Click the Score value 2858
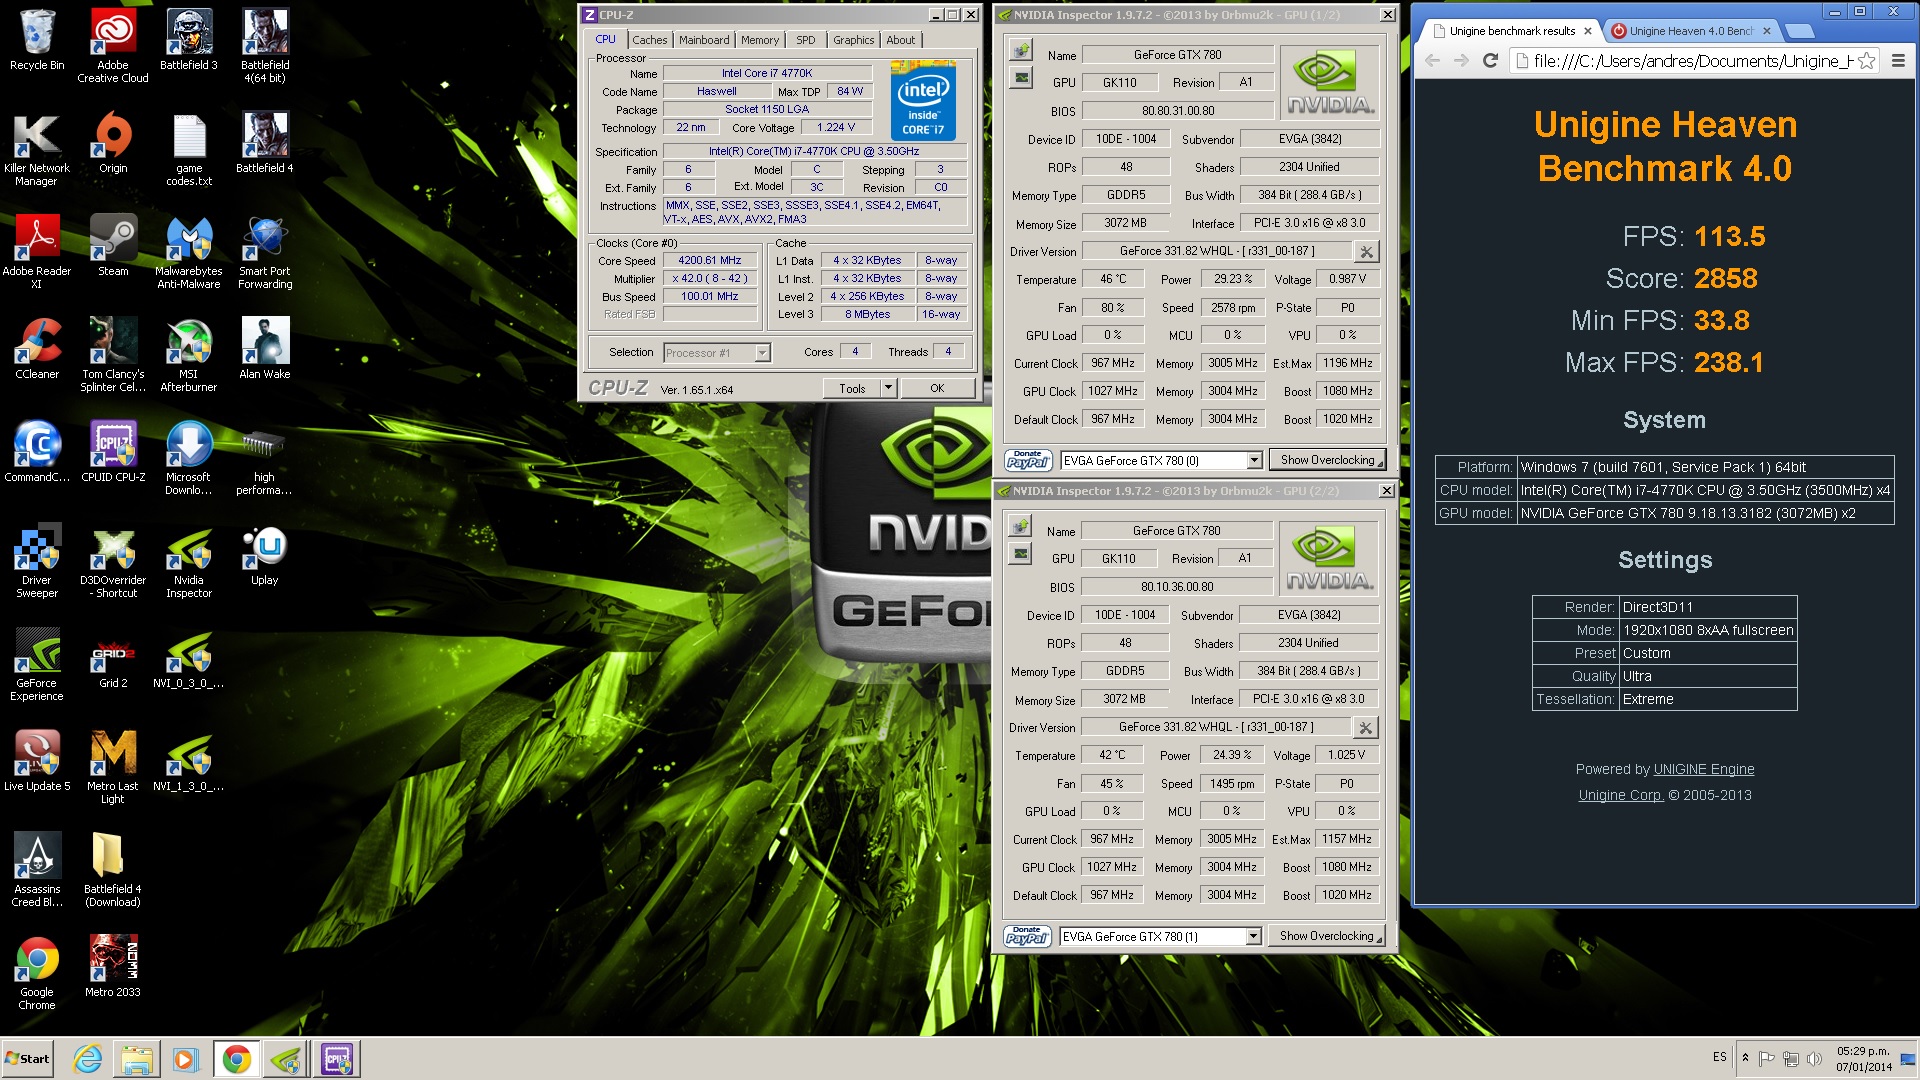This screenshot has height=1080, width=1920. click(x=1725, y=278)
